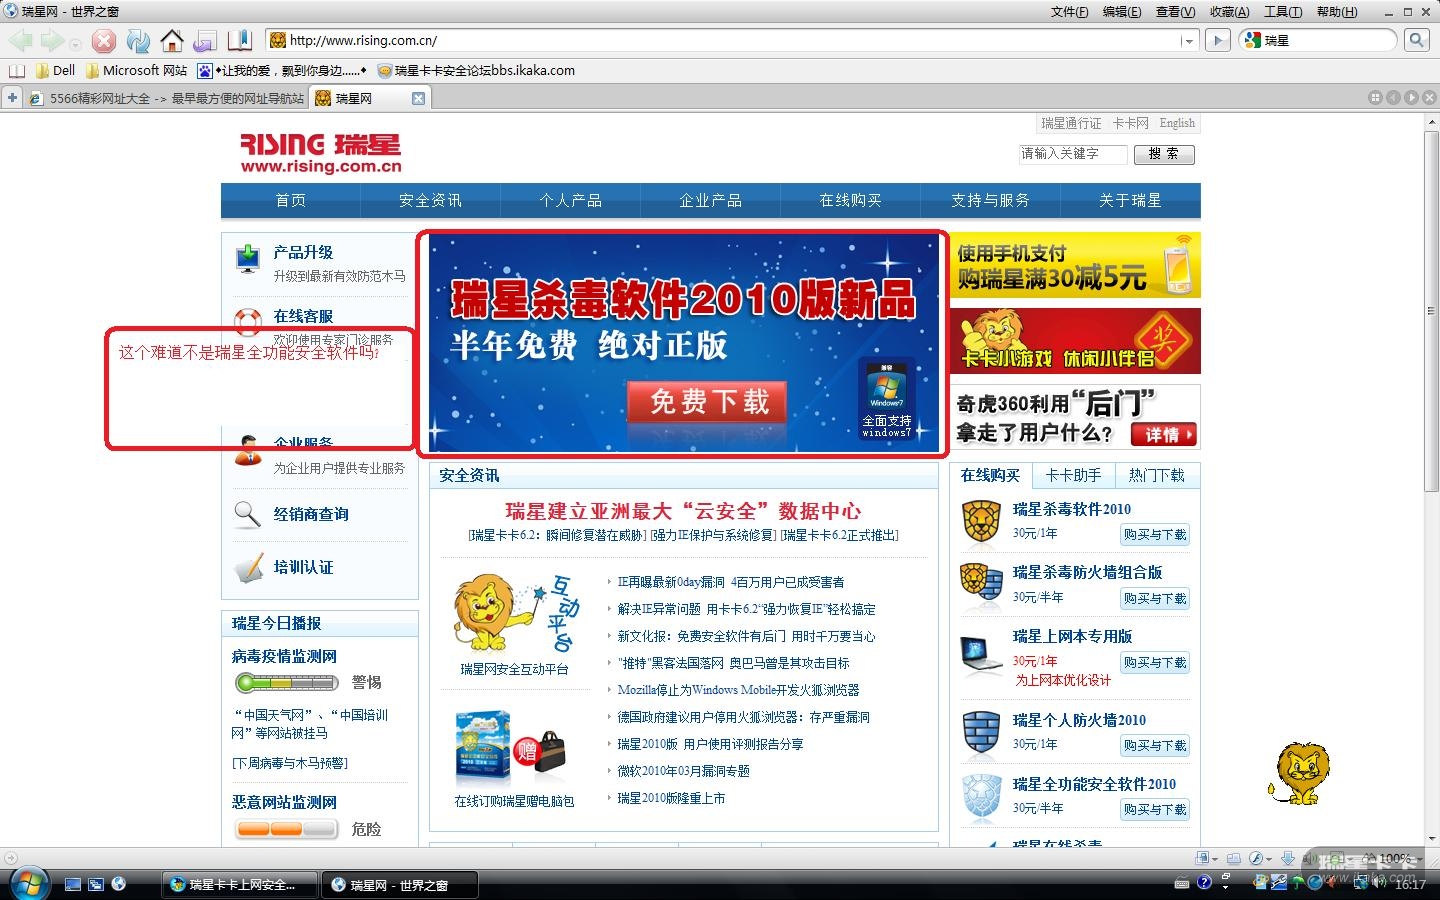
Task: Click the 瑞星个人防火墙2010 shield icon
Action: click(981, 733)
